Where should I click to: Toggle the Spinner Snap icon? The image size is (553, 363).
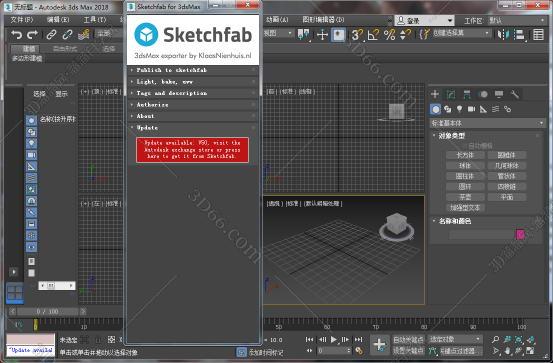(x=406, y=35)
